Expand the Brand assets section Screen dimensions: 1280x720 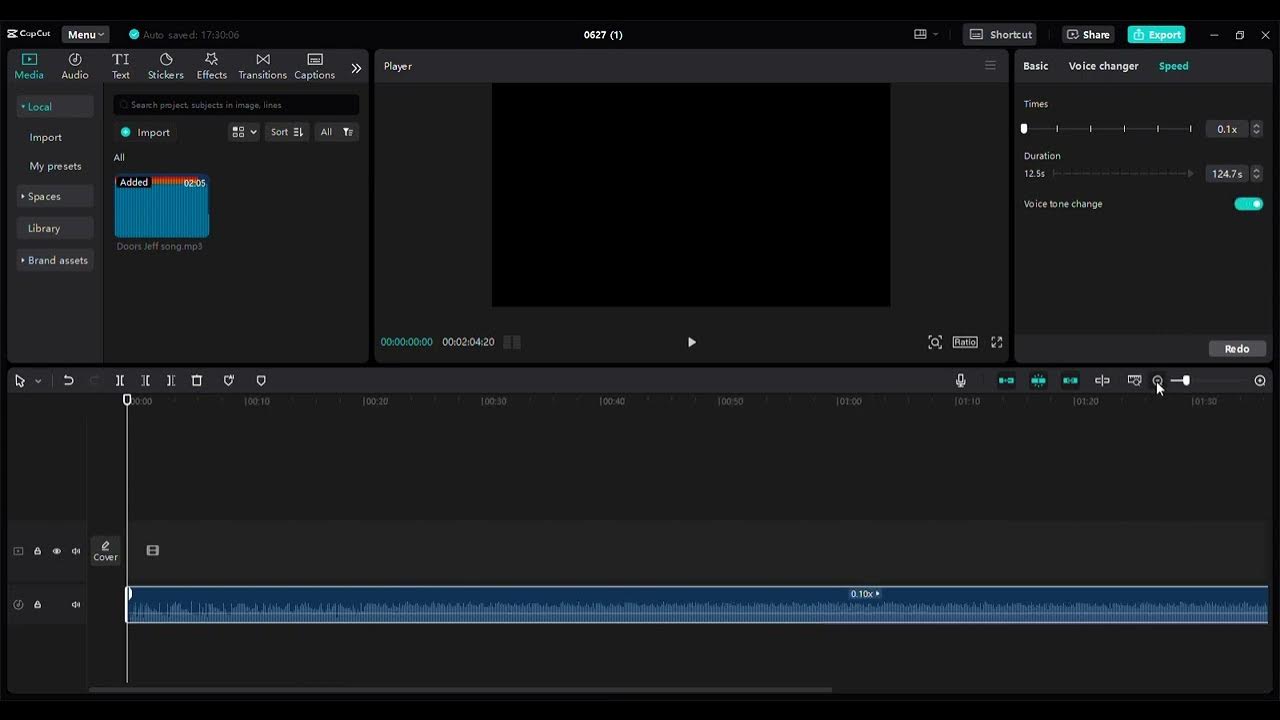coord(55,260)
